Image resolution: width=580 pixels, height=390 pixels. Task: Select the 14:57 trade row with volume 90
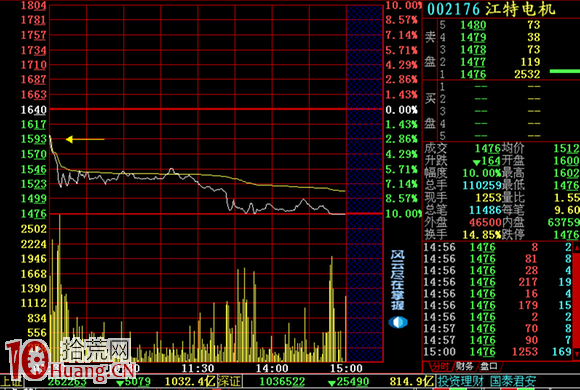tap(498, 340)
